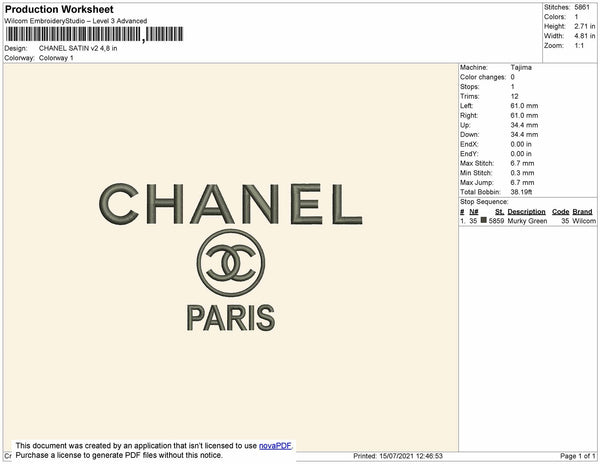
Task: Select the Zoom value 1:1
Action: (x=579, y=46)
